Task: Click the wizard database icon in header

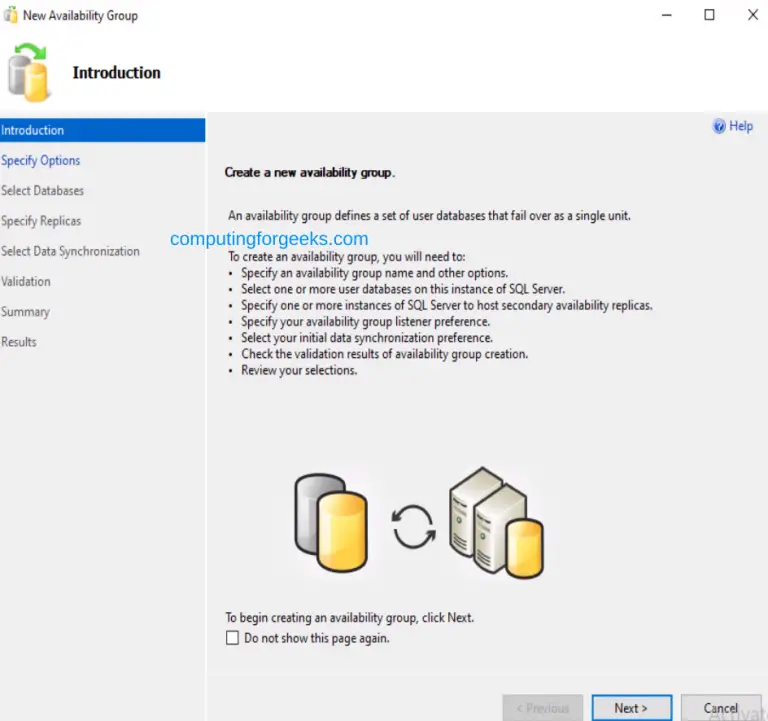Action: [30, 71]
